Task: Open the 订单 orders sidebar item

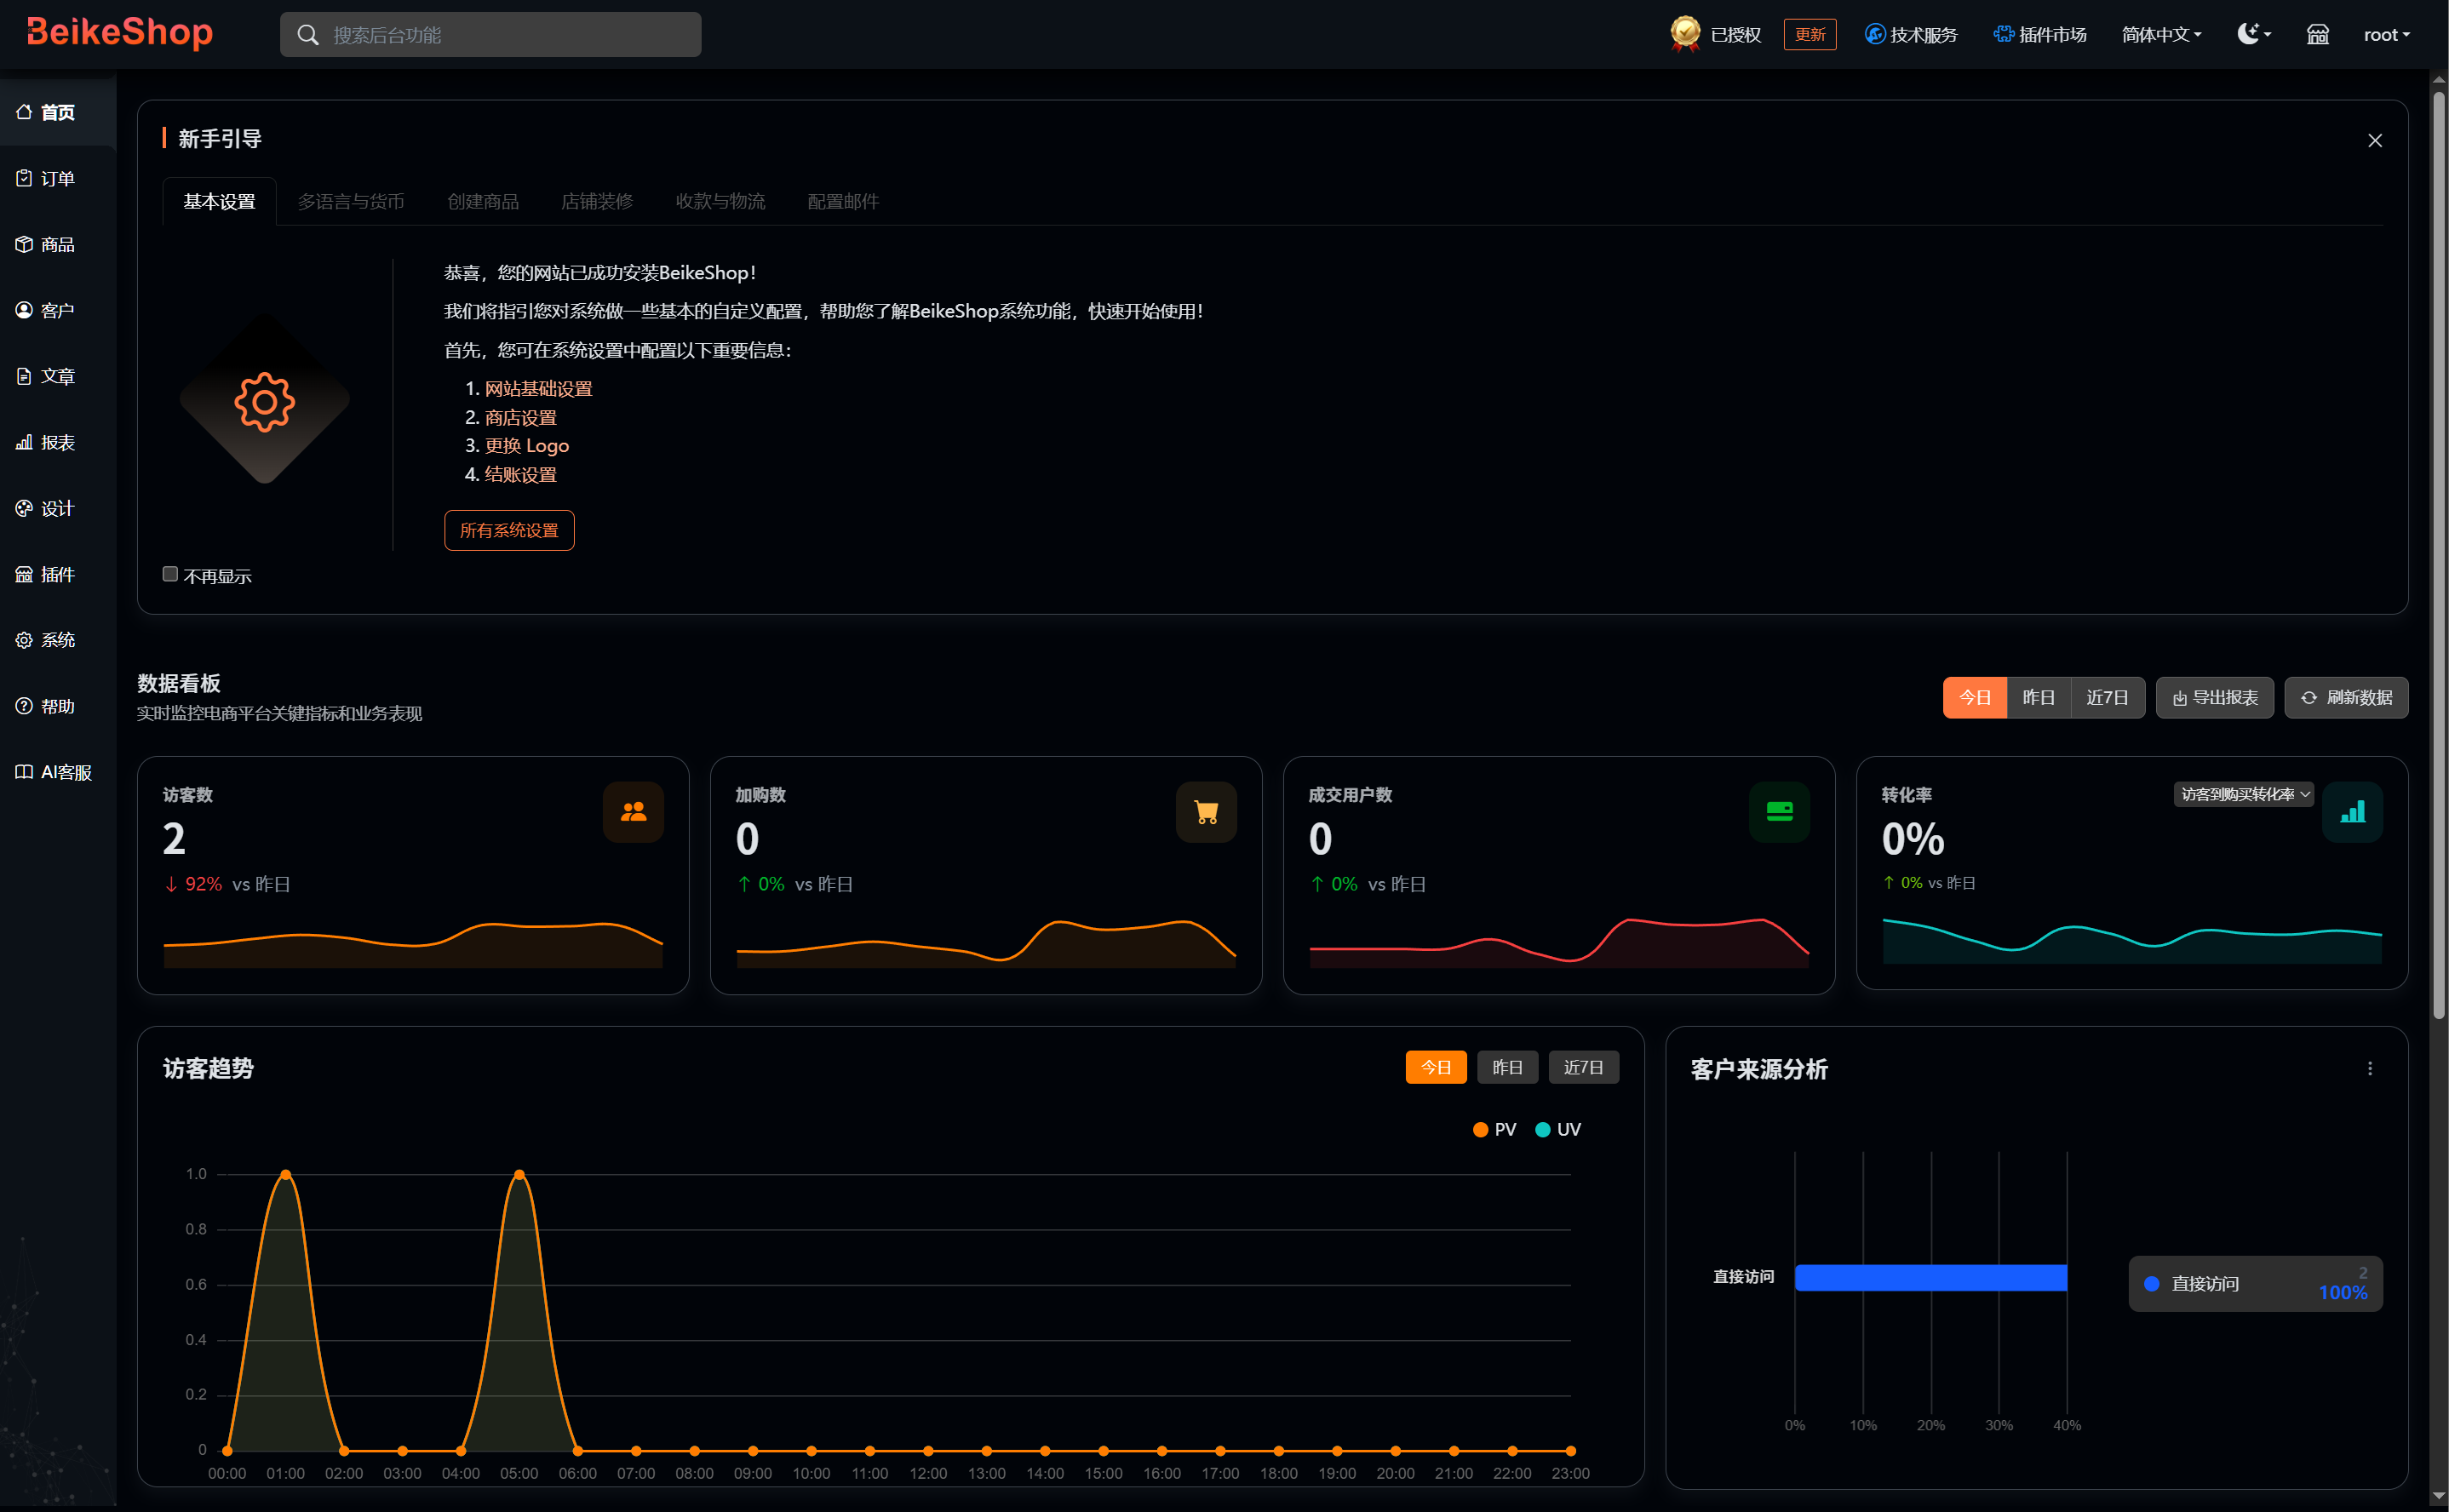Action: 58,178
